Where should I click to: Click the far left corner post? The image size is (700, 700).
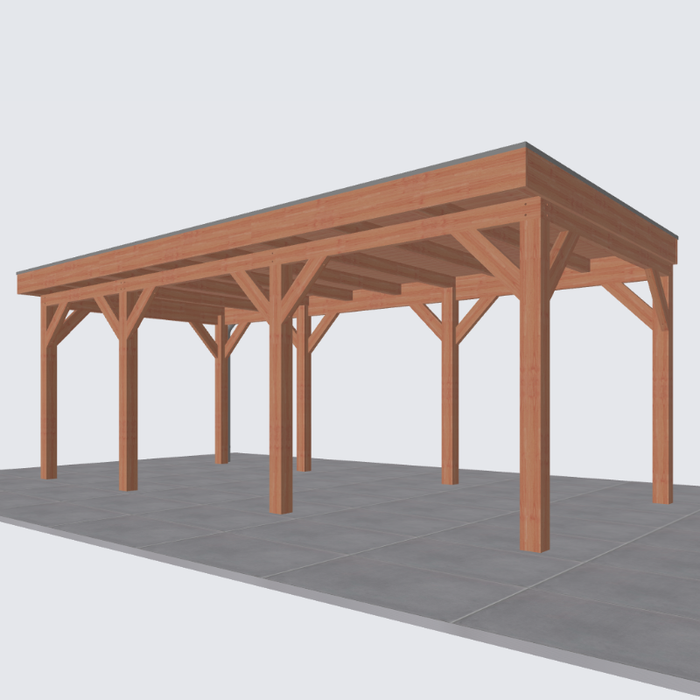pyautogui.click(x=48, y=400)
